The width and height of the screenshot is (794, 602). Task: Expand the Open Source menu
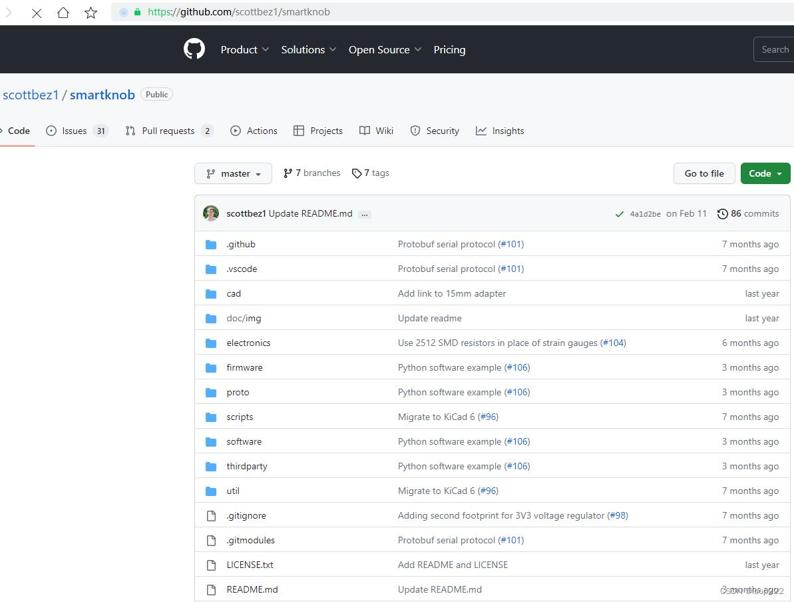tap(385, 50)
